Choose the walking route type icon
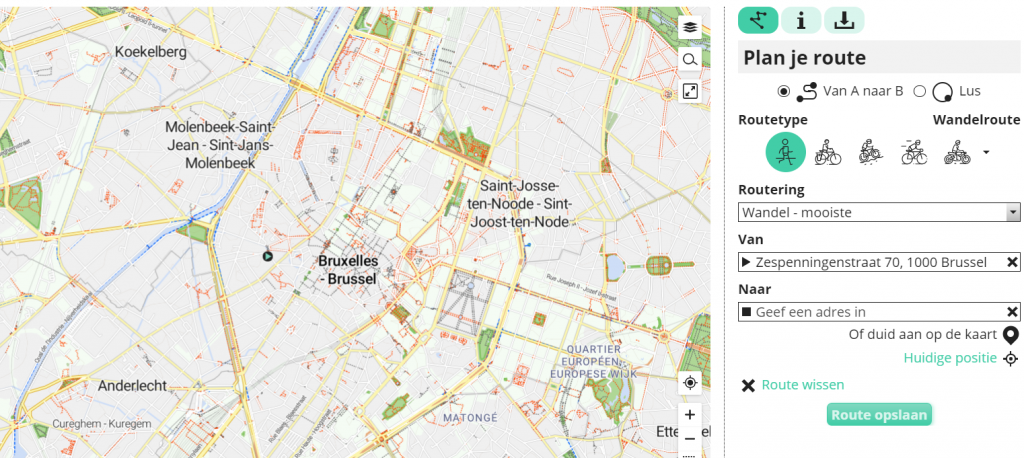Screen dimensions: 1024x458 click(x=785, y=152)
